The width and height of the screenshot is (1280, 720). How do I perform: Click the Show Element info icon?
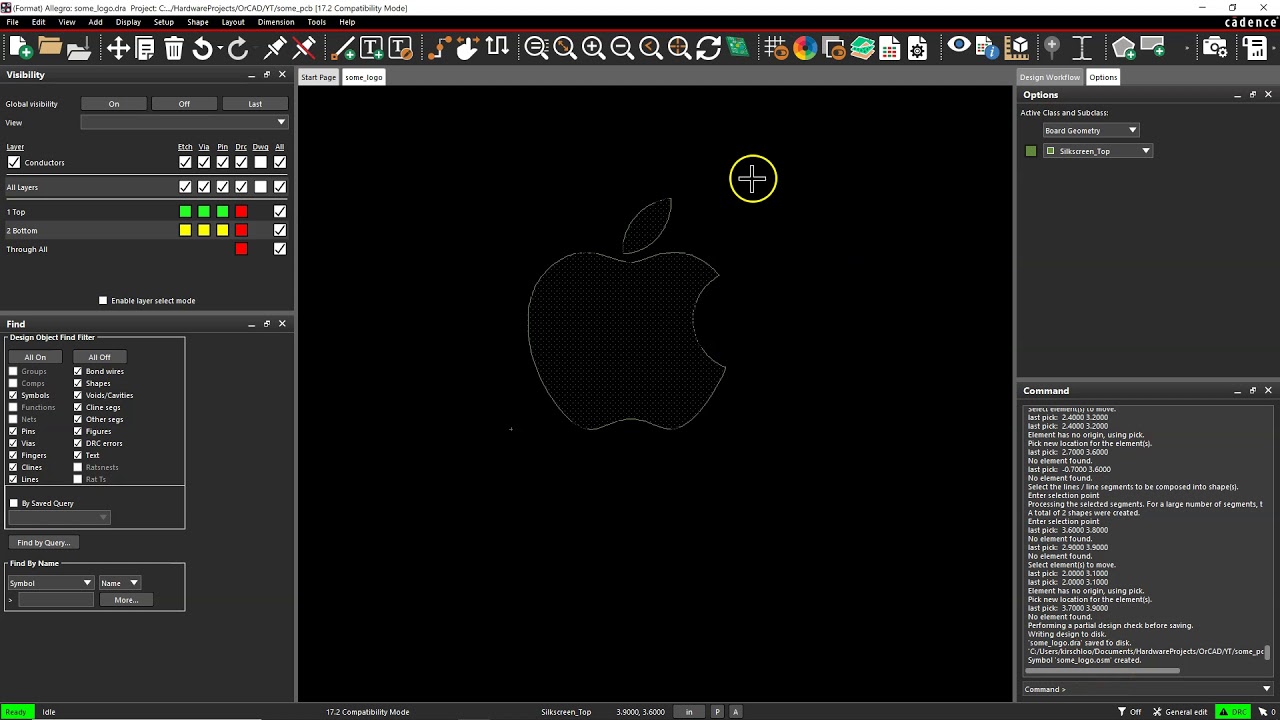point(987,47)
